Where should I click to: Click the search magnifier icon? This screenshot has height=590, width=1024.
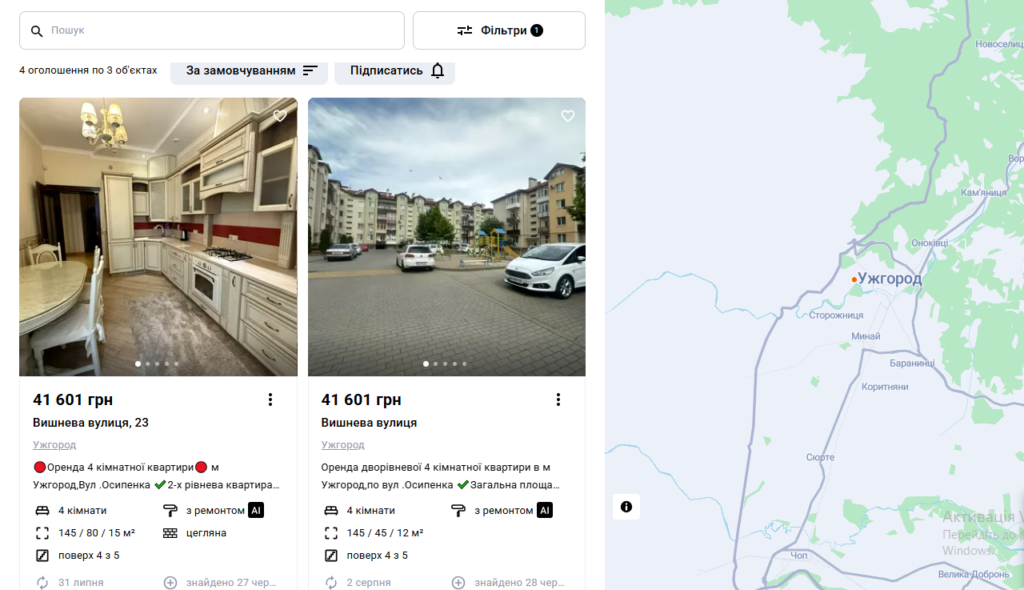click(x=37, y=31)
